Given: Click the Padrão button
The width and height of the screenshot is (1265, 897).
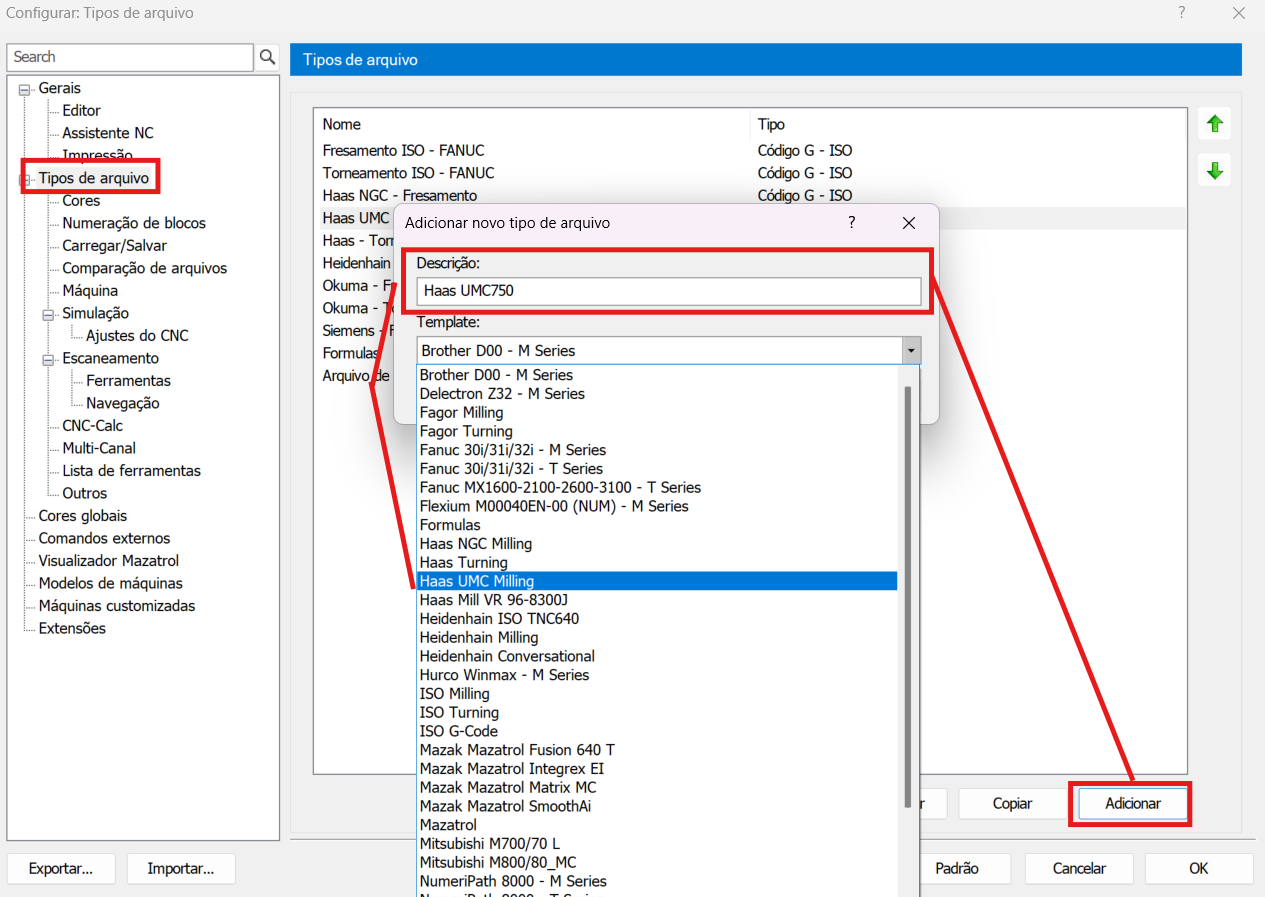Looking at the screenshot, I should tap(957, 869).
